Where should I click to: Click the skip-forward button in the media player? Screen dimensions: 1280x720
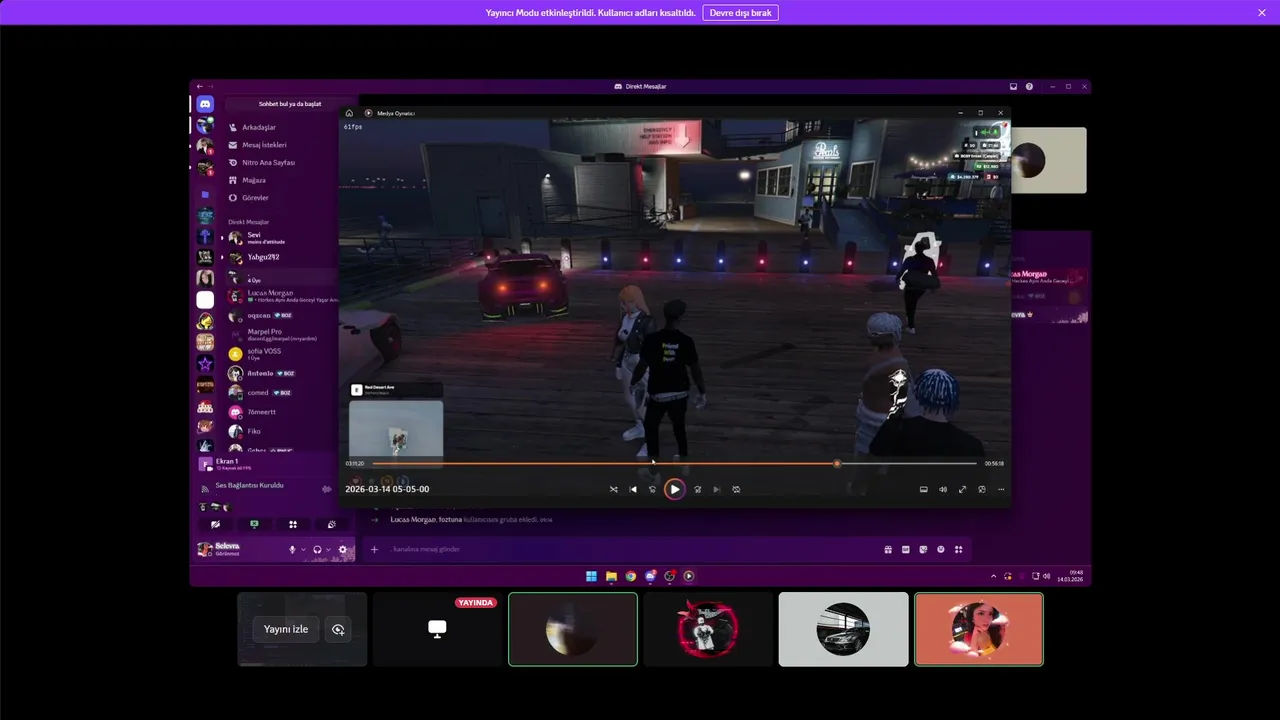click(x=697, y=489)
